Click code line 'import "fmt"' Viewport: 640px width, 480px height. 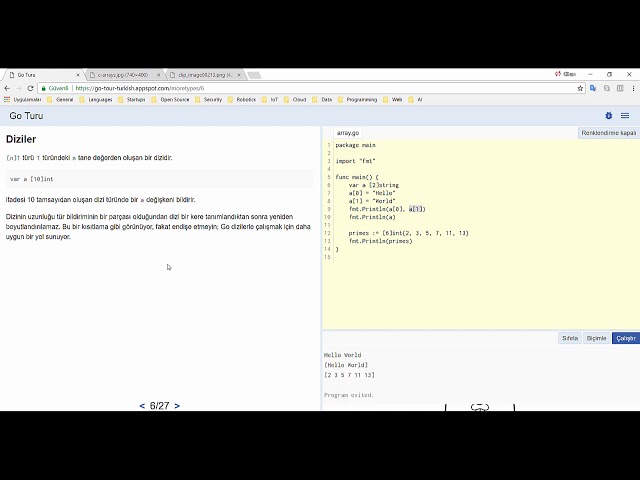point(355,161)
